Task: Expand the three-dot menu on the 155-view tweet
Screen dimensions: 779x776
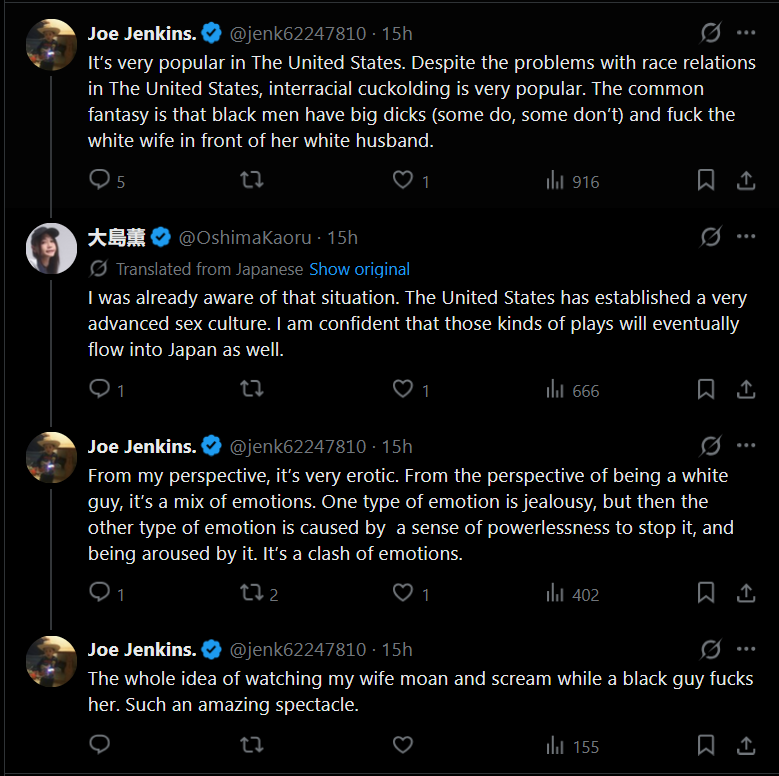Action: (x=746, y=650)
